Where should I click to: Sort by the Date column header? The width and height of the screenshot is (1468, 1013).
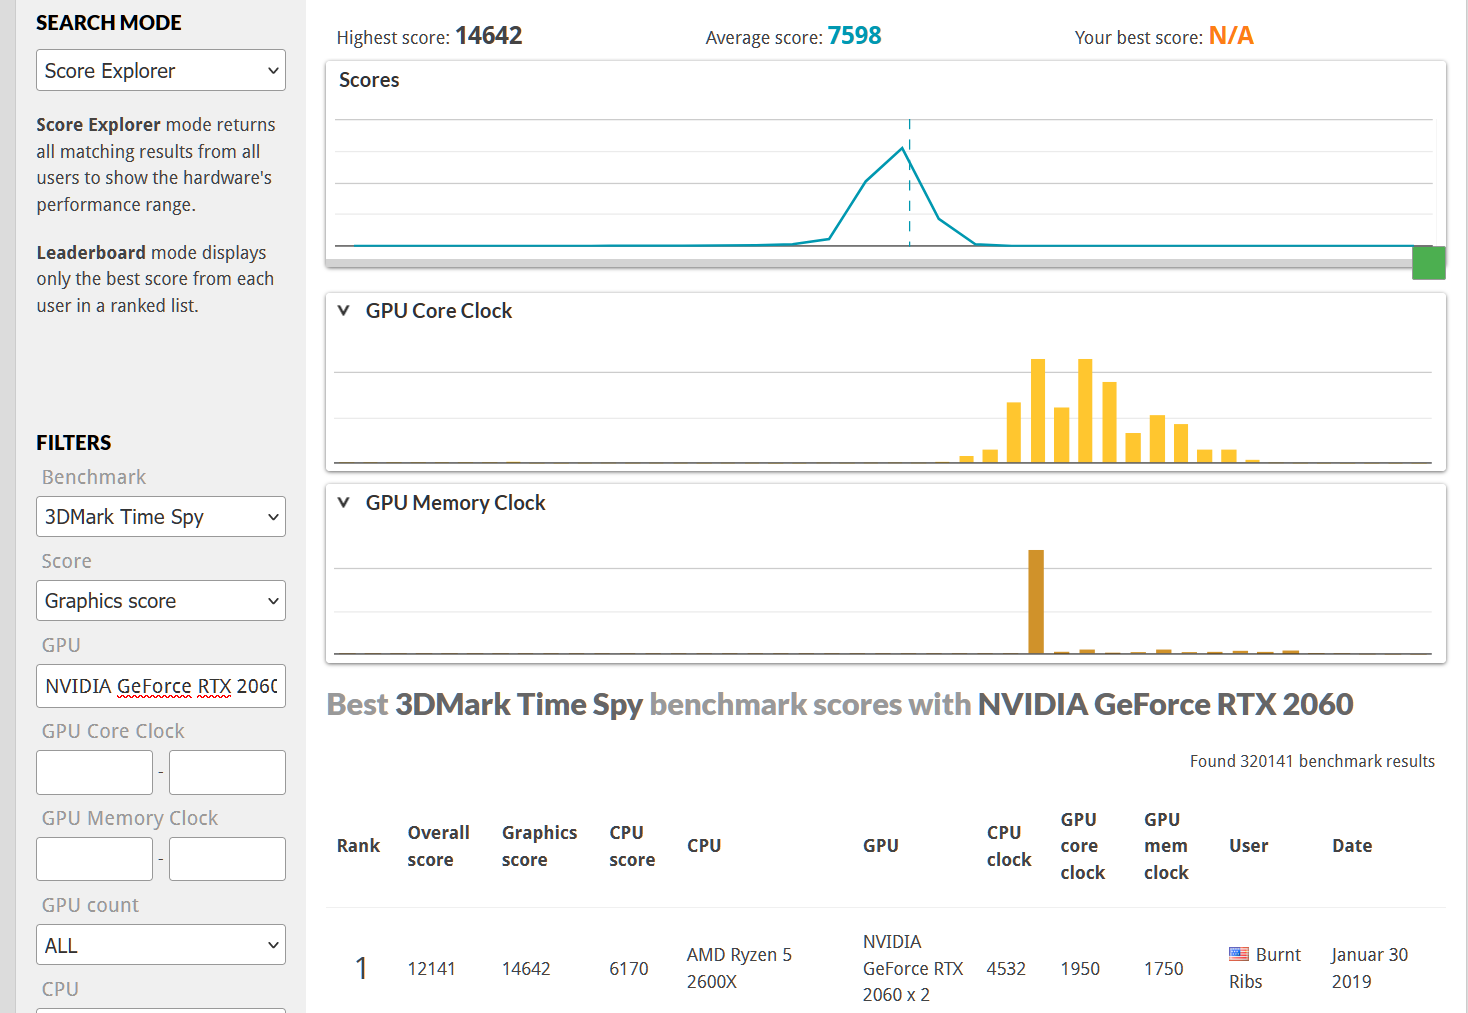1352,846
